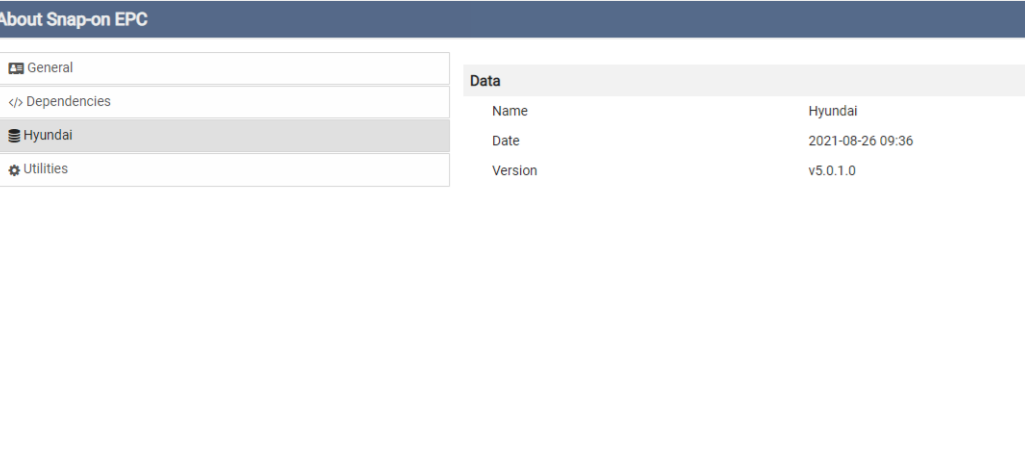The image size is (1025, 464).
Task: Click the Name field label
Action: pyautogui.click(x=509, y=111)
